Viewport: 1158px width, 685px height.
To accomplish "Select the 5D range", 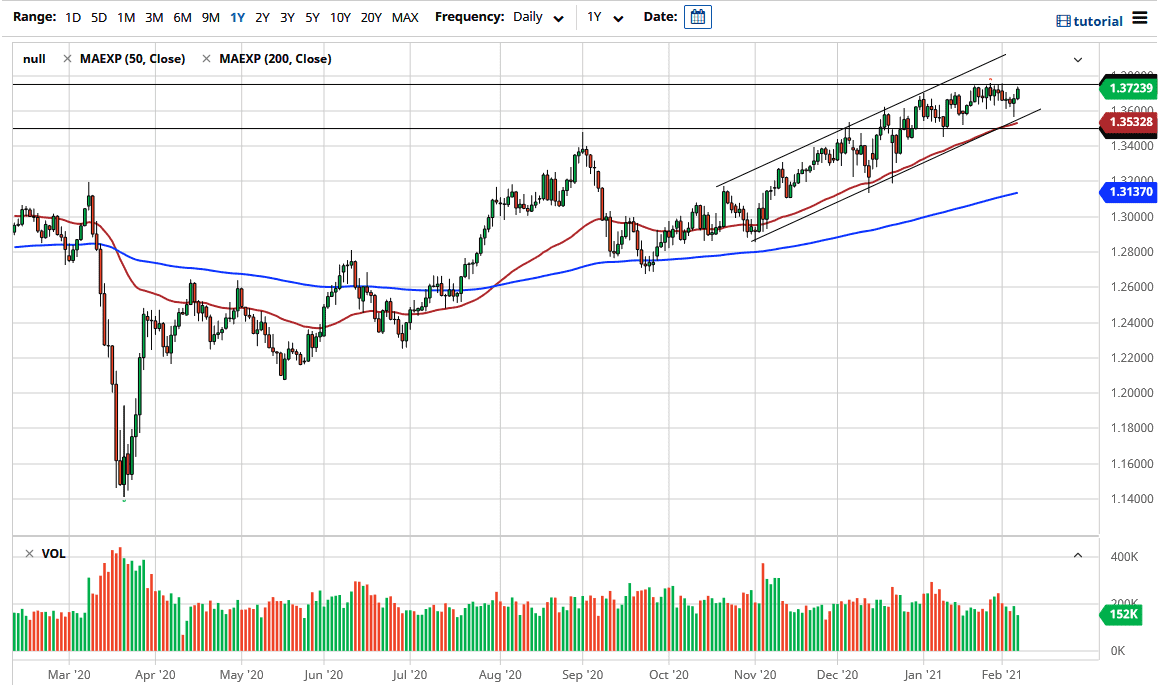I will (99, 17).
